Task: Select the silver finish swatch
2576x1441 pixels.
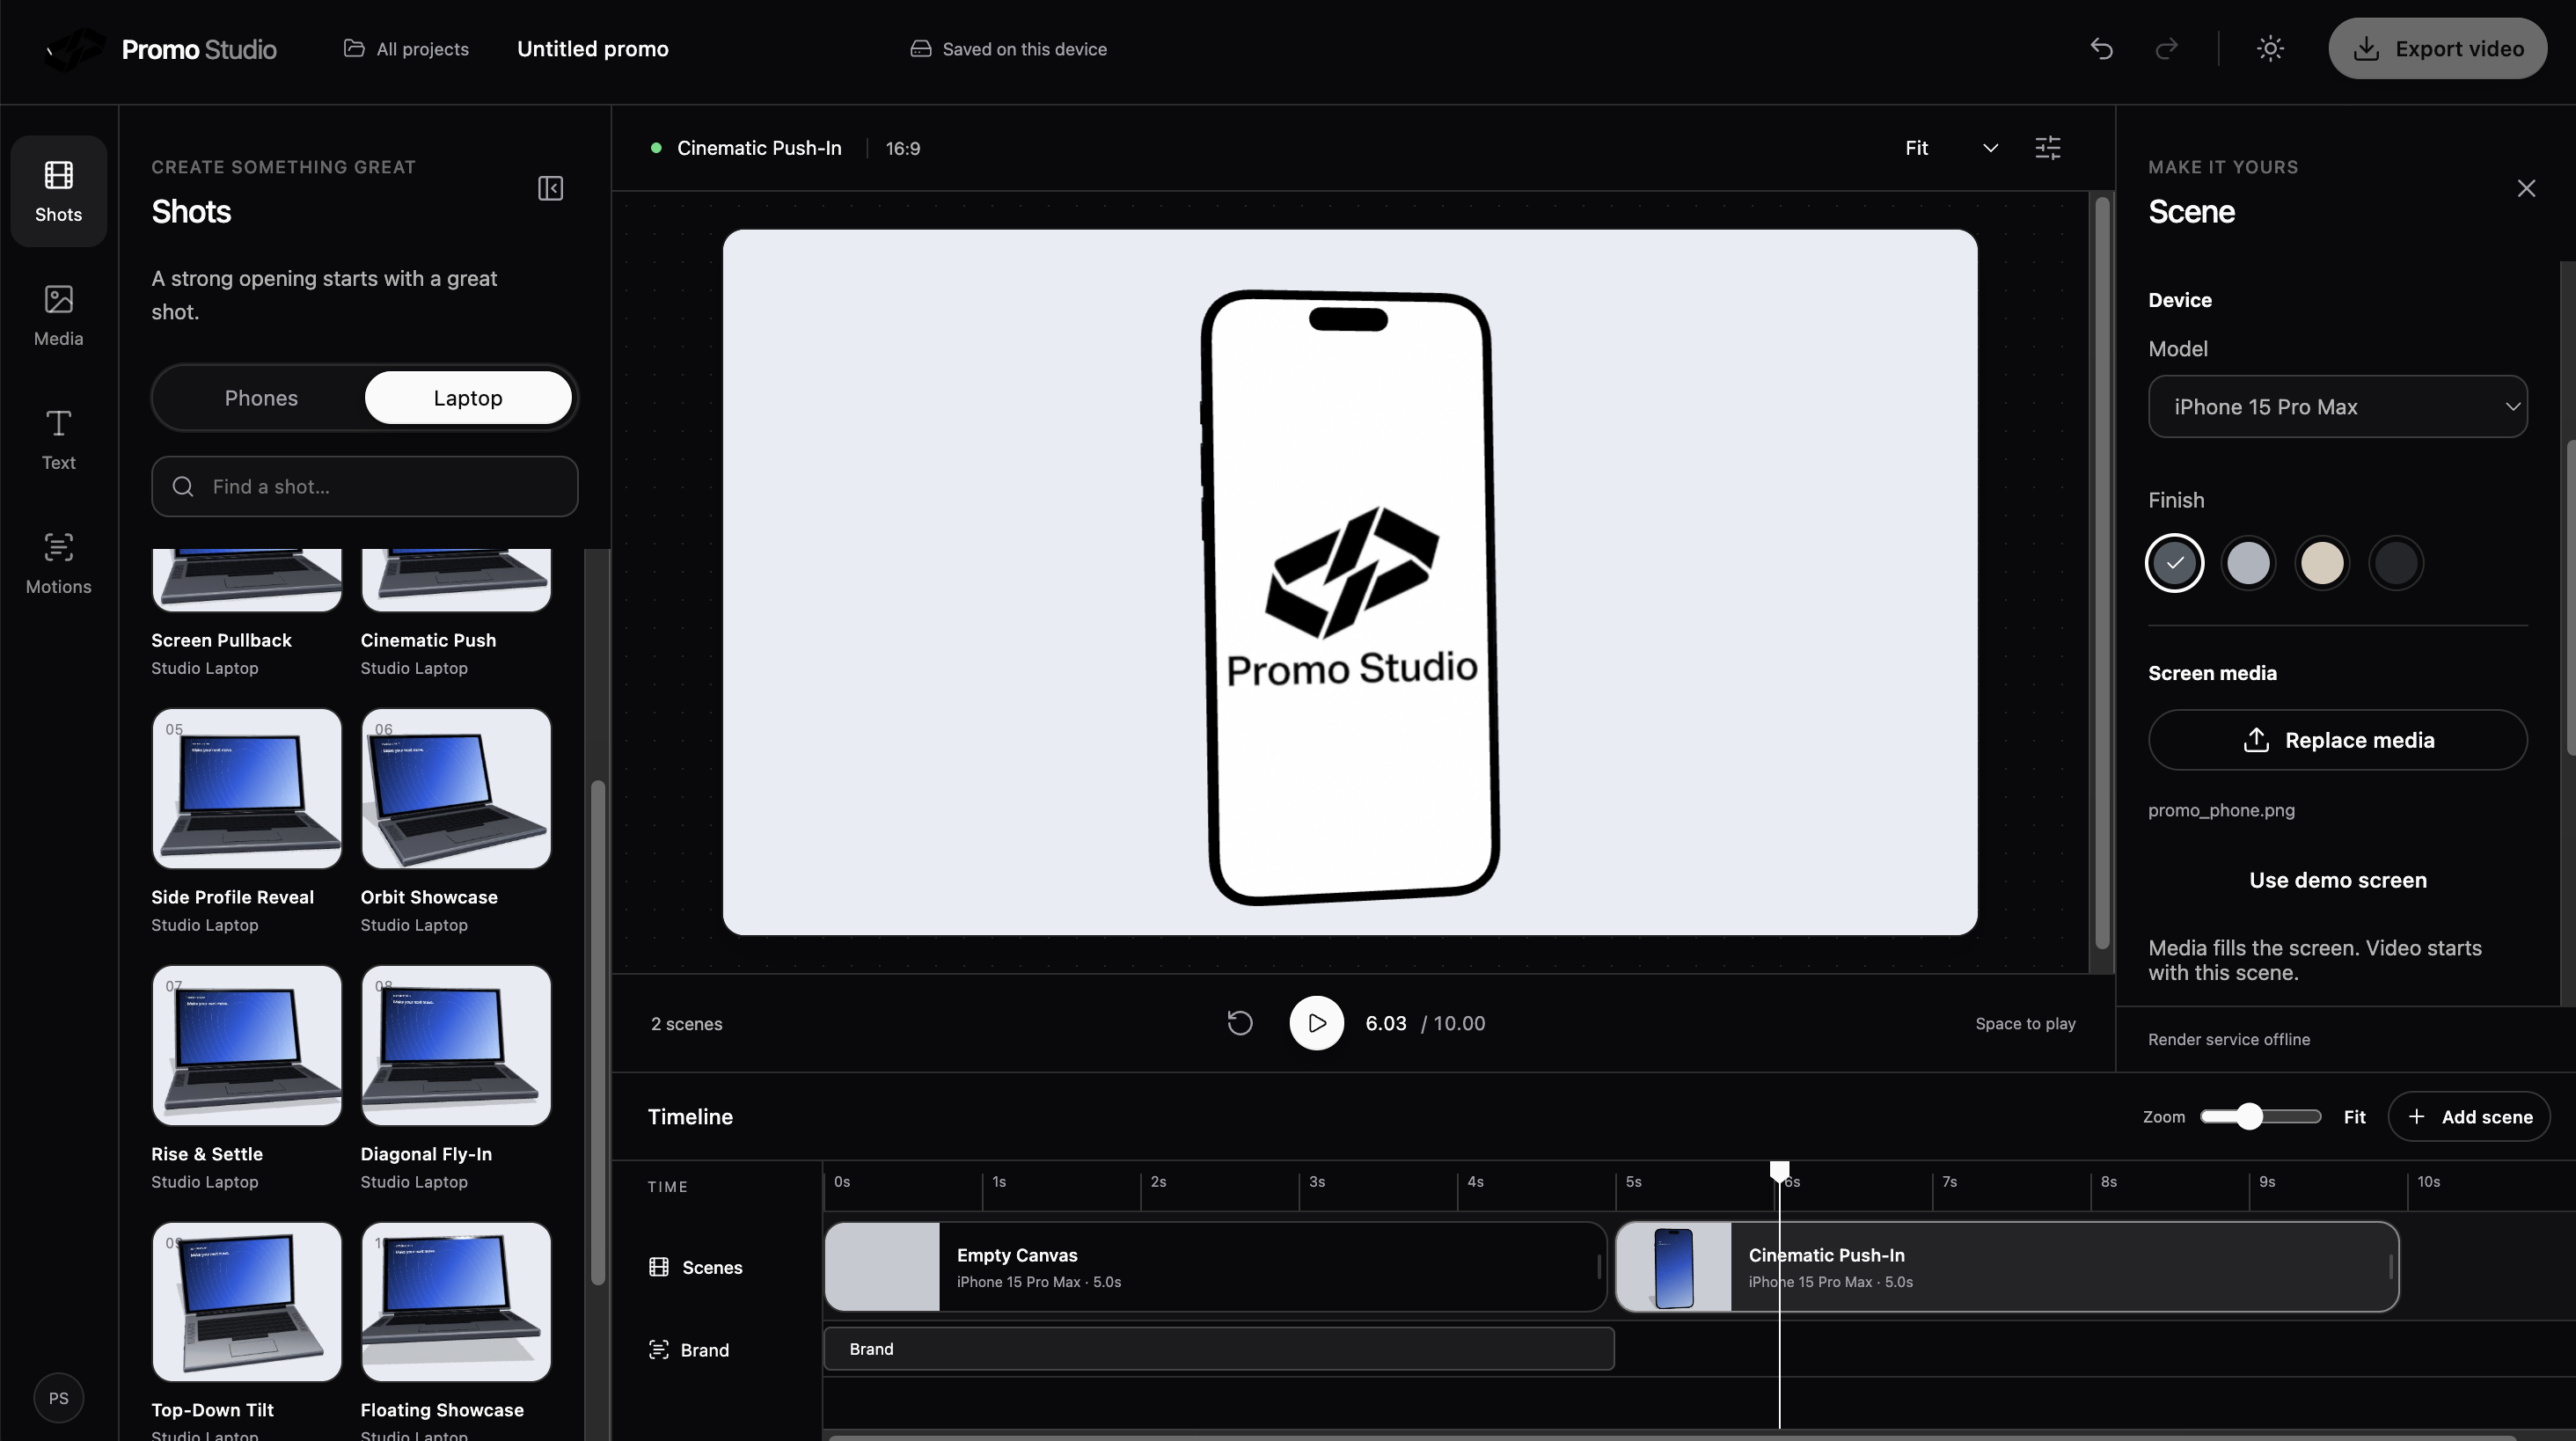Action: coord(2248,563)
